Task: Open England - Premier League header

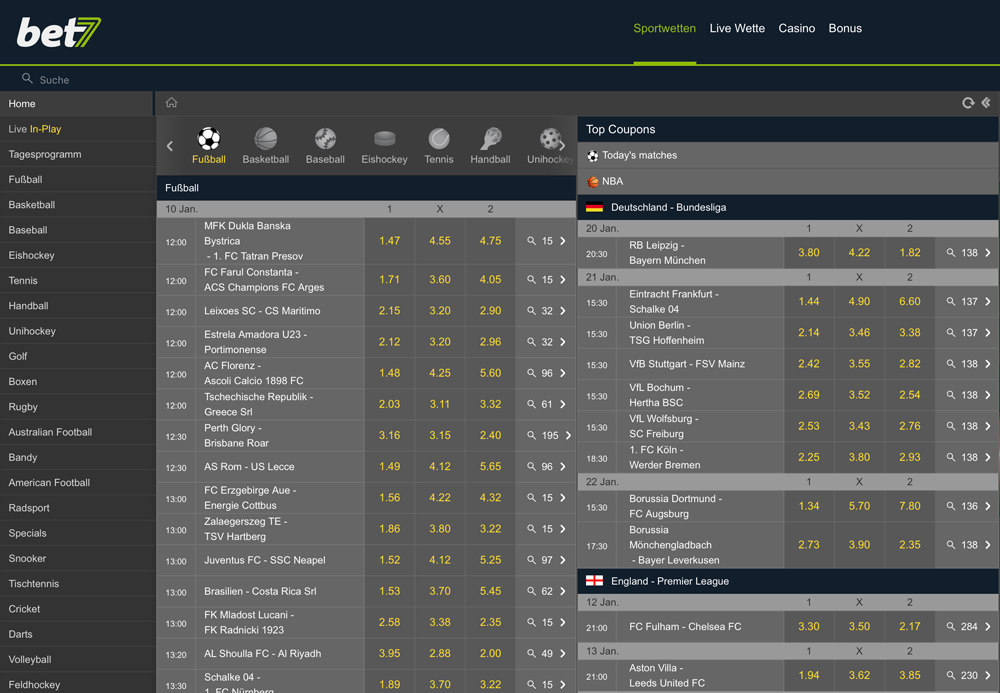Action: point(788,581)
